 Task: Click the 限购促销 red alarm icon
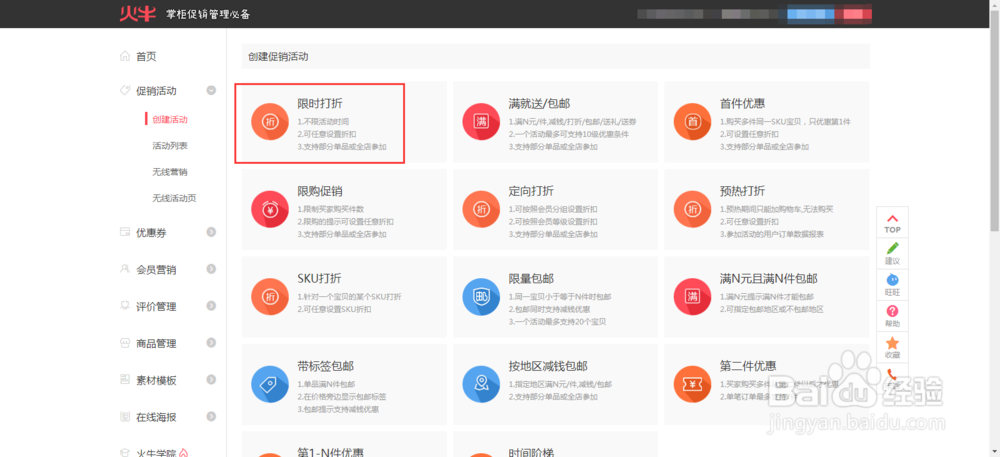click(x=270, y=209)
